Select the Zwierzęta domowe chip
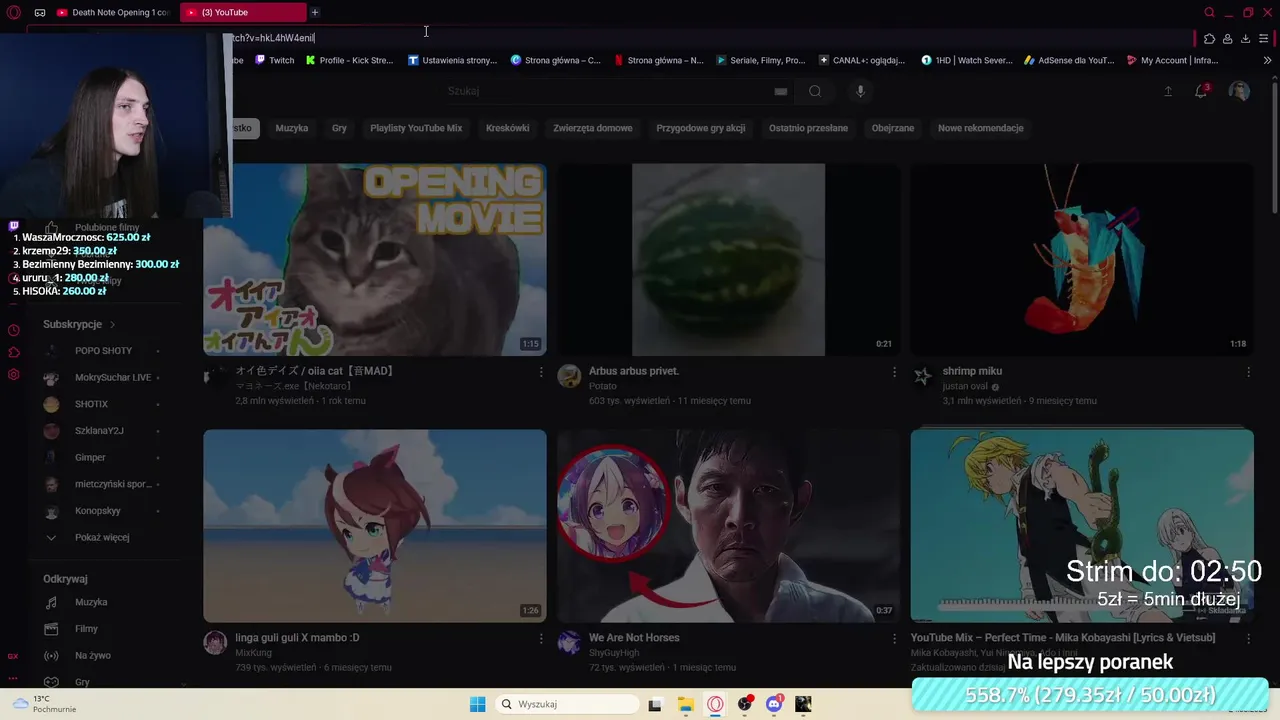This screenshot has height=720, width=1280. pos(593,128)
